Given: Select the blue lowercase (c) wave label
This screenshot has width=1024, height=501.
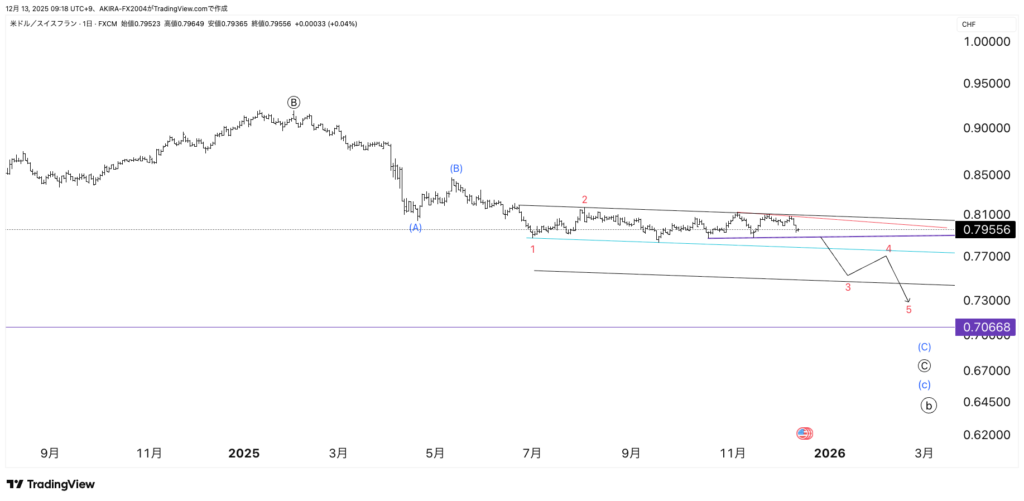Looking at the screenshot, I should tap(924, 385).
